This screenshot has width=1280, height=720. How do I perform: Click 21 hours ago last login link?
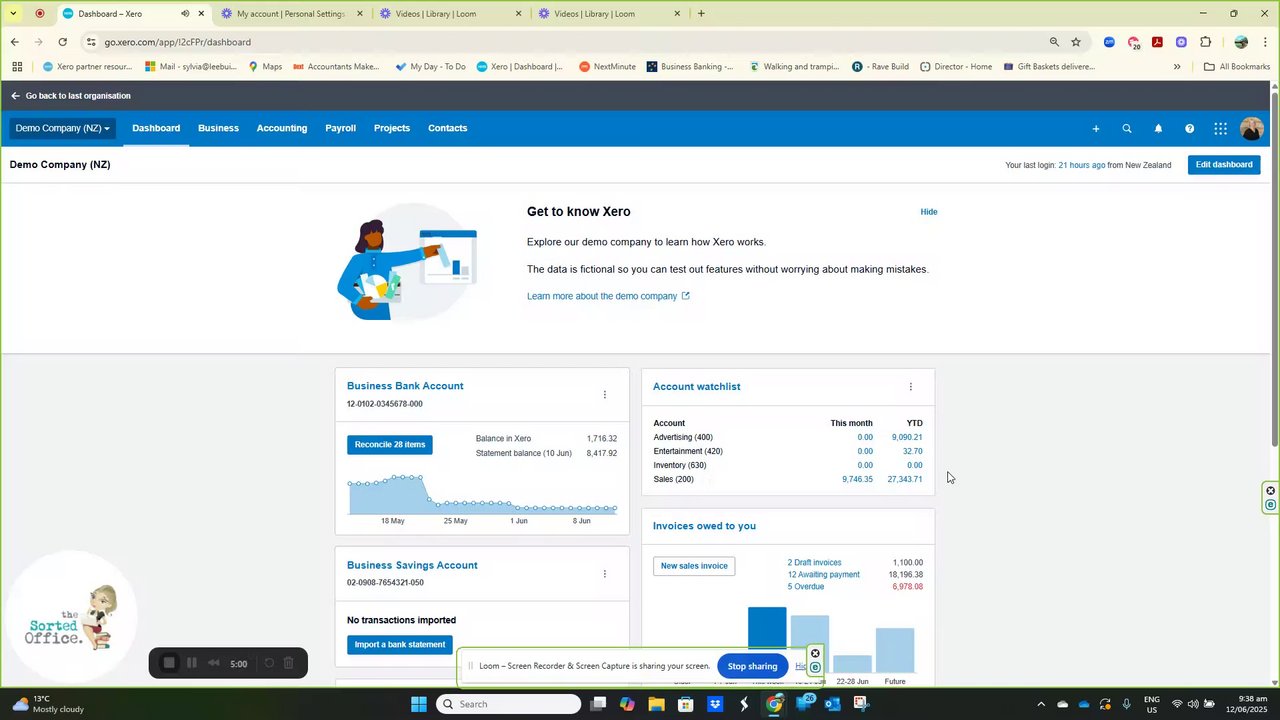pos(1082,165)
